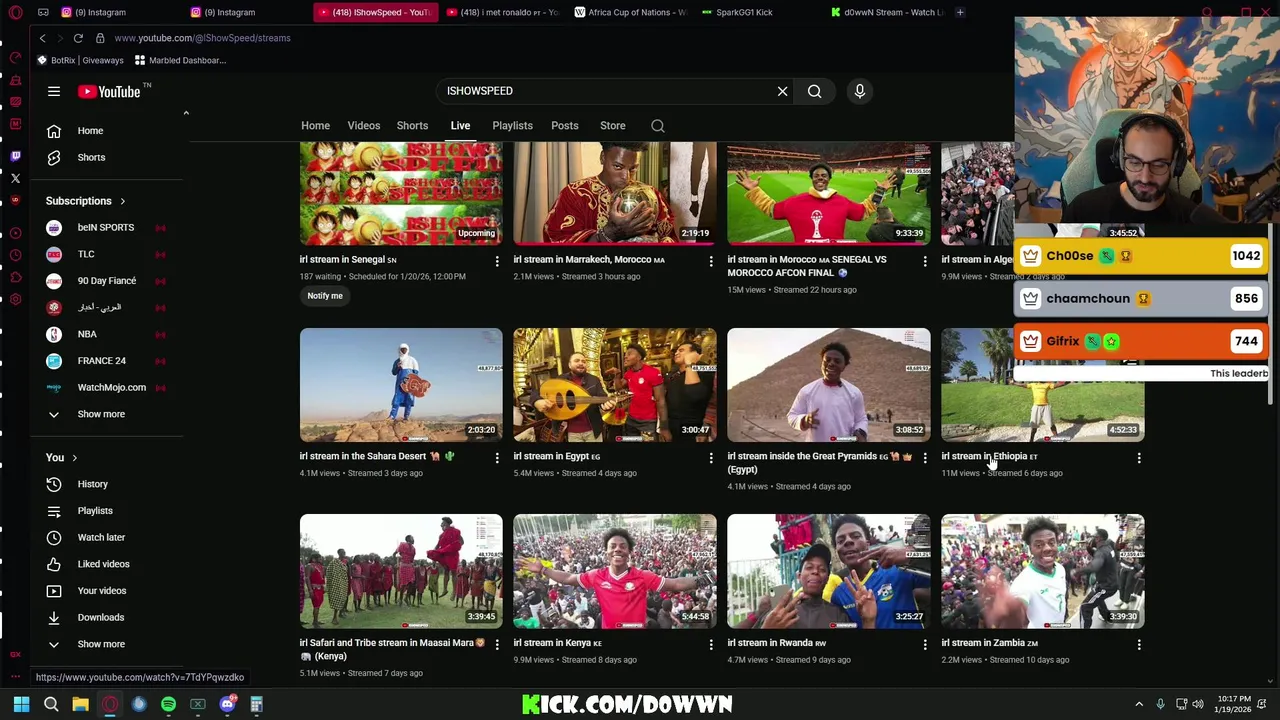Expand the Subscriptions section arrow
This screenshot has height=720, width=1280.
pos(122,201)
